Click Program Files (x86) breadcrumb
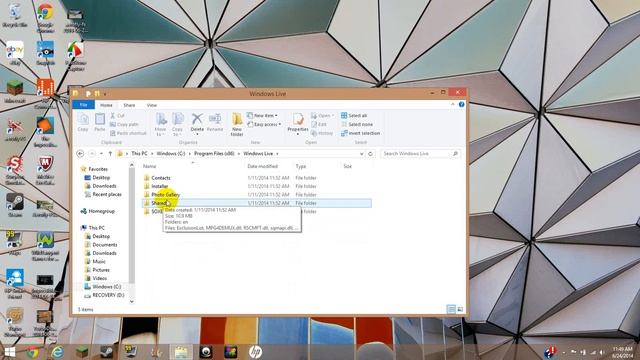640x360 pixels. point(214,153)
